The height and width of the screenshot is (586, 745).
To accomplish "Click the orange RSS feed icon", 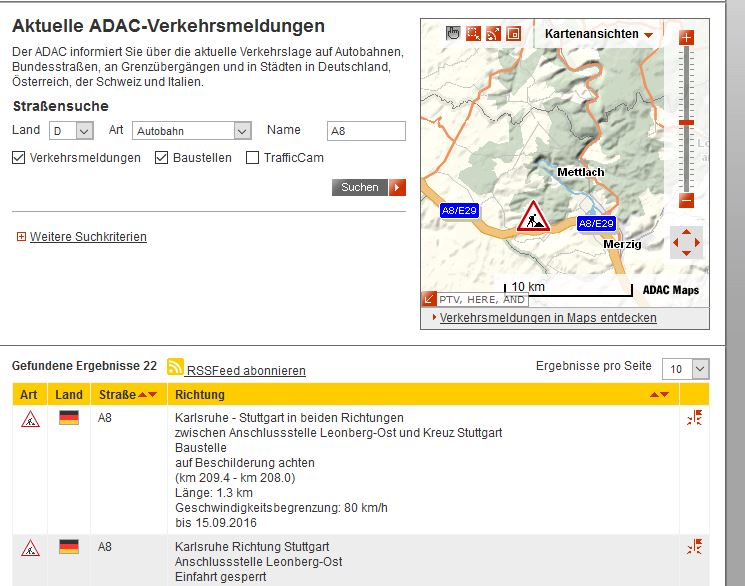I will [175, 367].
